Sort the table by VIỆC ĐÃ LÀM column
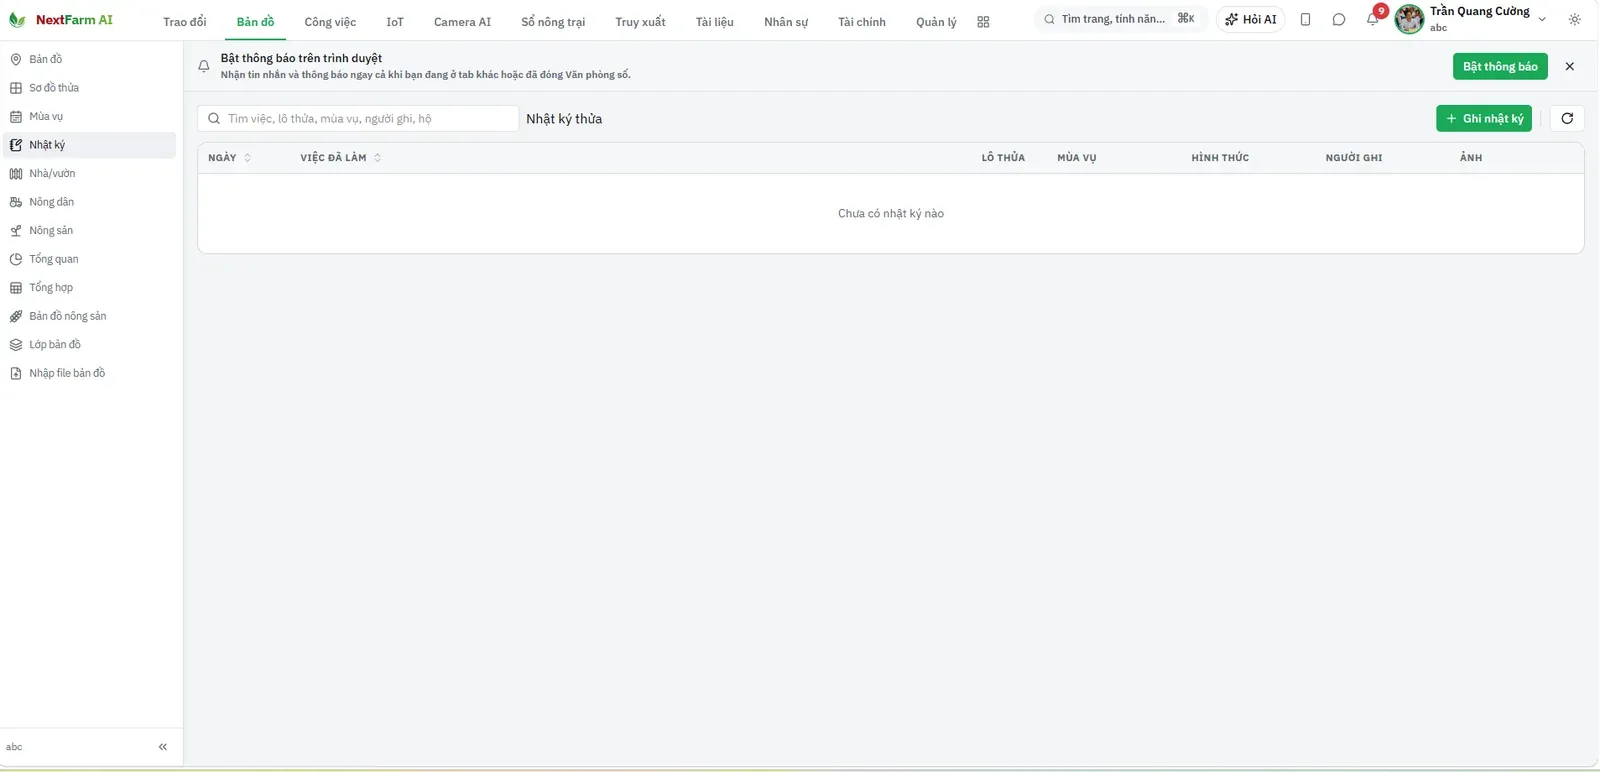The height and width of the screenshot is (772, 1600). [x=341, y=158]
